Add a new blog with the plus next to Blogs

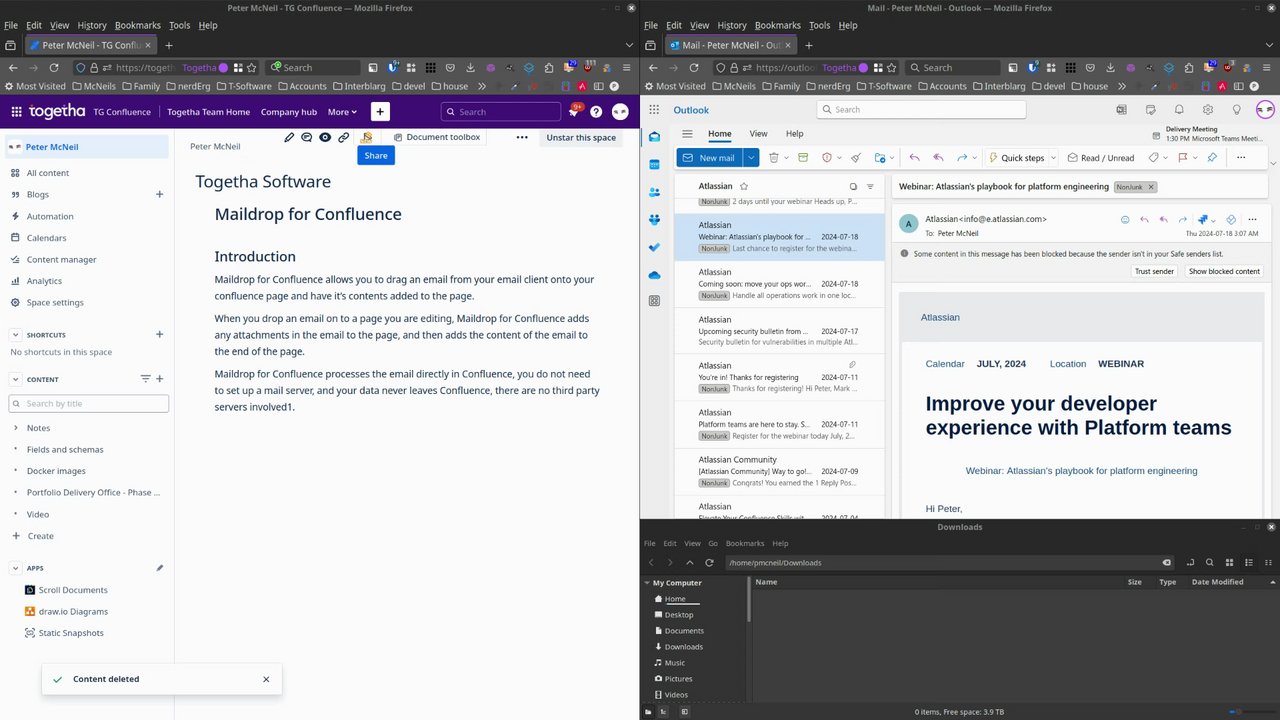point(159,194)
